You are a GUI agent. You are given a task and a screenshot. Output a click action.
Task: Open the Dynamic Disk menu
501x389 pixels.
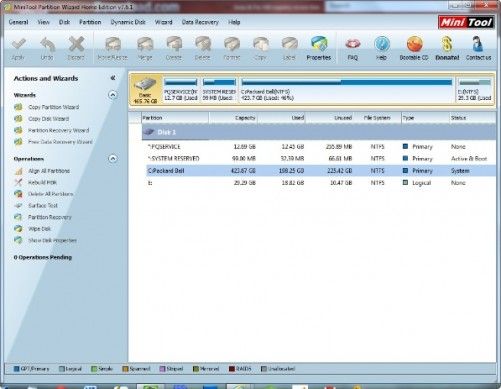pyautogui.click(x=128, y=22)
